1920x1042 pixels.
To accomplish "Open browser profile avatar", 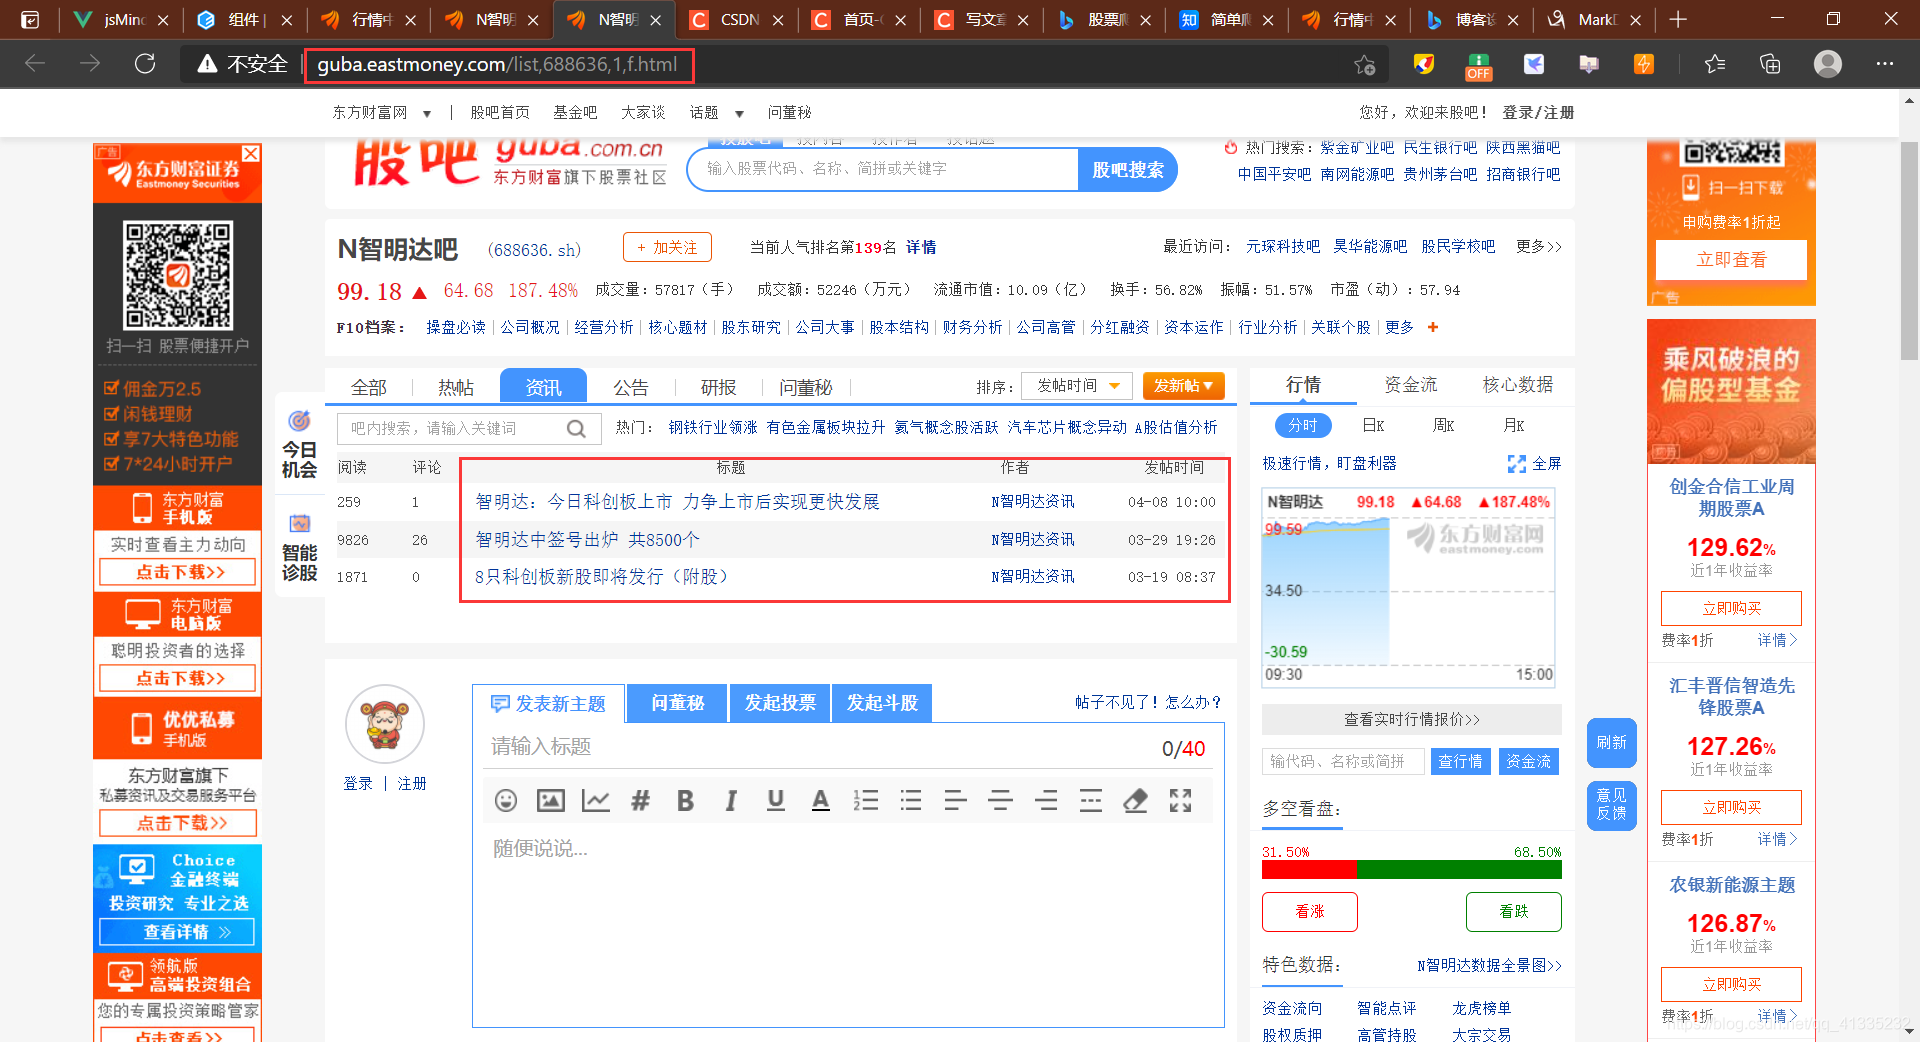I will click(x=1828, y=64).
